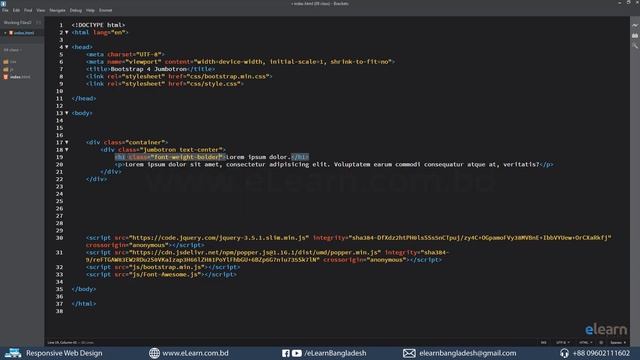Open the Find menu
This screenshot has height=360, width=640.
coord(28,10)
